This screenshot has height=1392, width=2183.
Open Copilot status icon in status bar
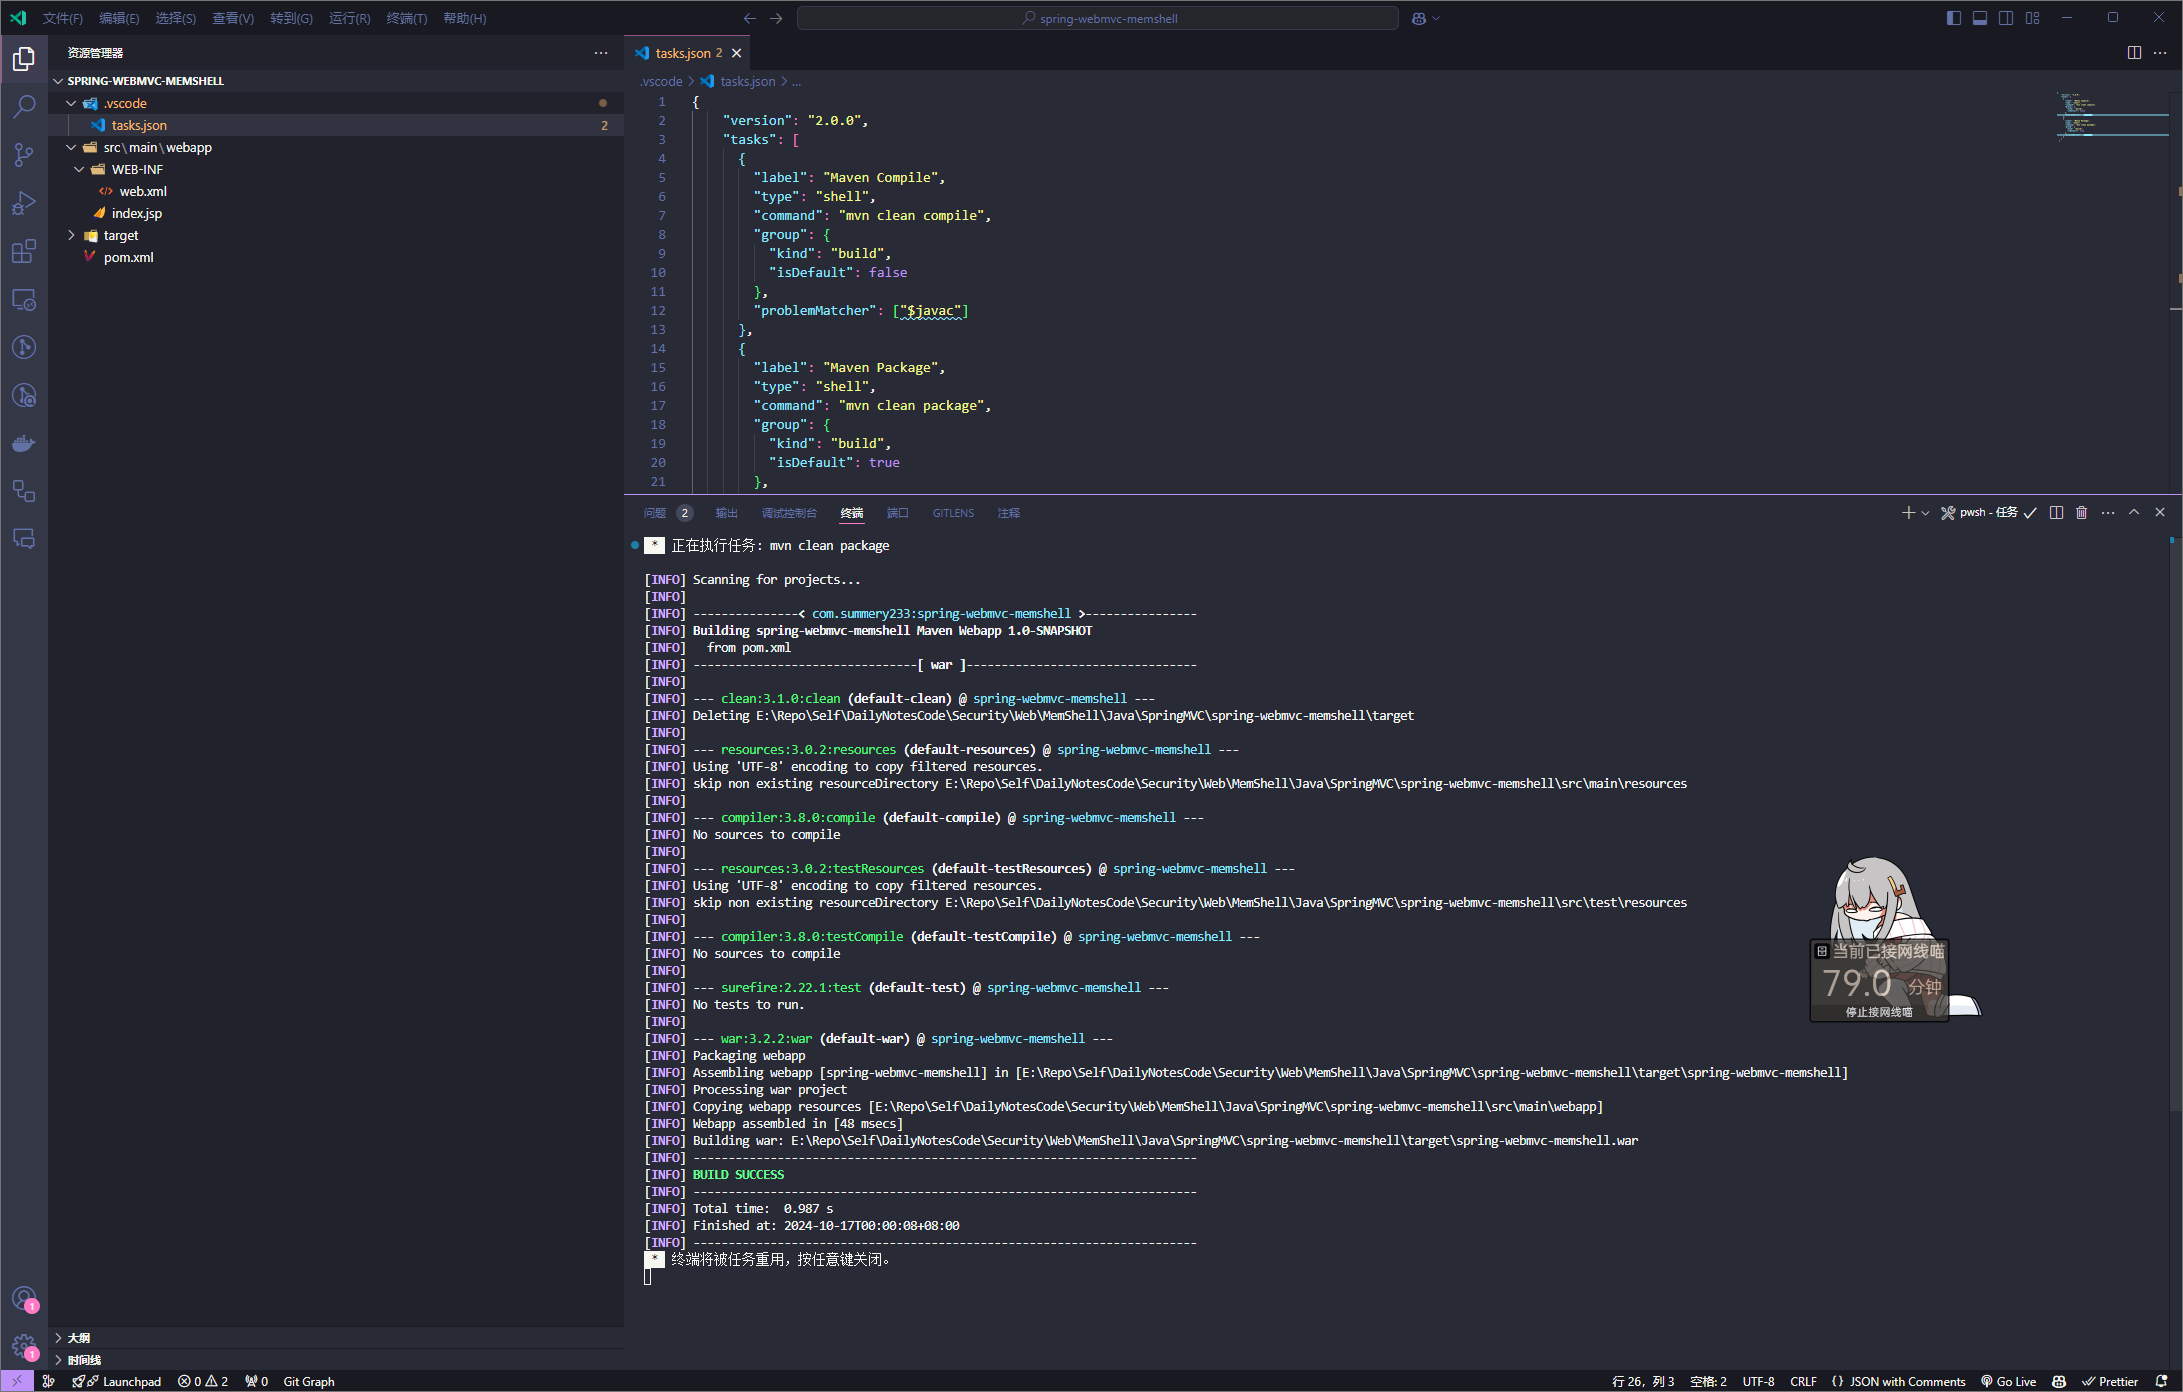(2059, 1381)
